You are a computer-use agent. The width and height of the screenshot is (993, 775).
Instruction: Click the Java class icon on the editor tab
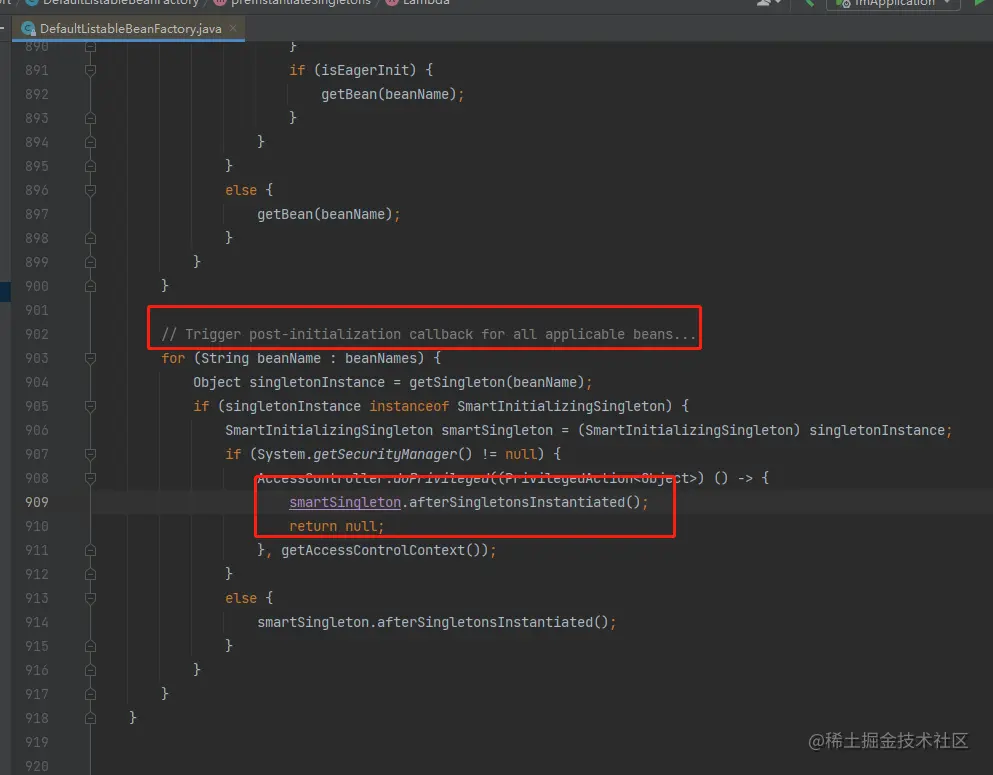pos(28,28)
